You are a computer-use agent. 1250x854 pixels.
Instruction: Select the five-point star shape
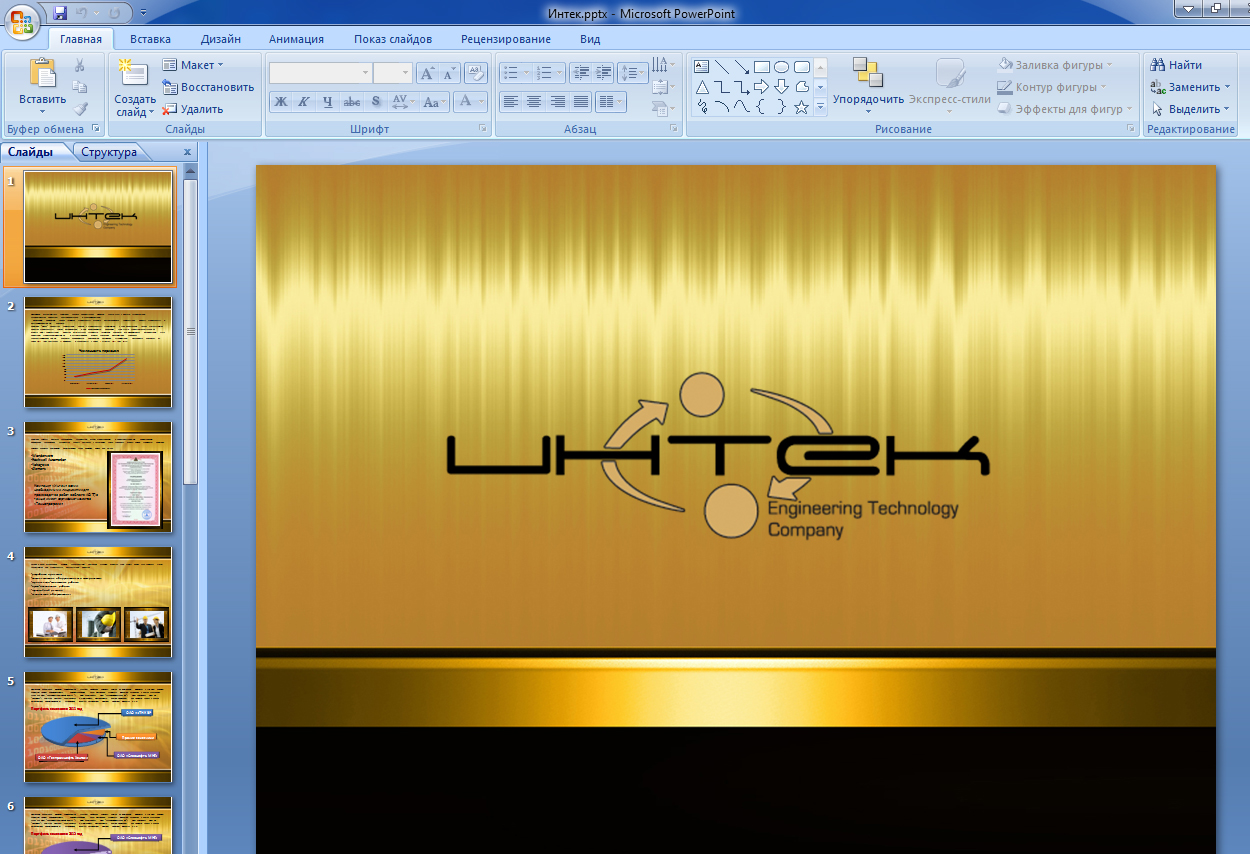pos(801,107)
